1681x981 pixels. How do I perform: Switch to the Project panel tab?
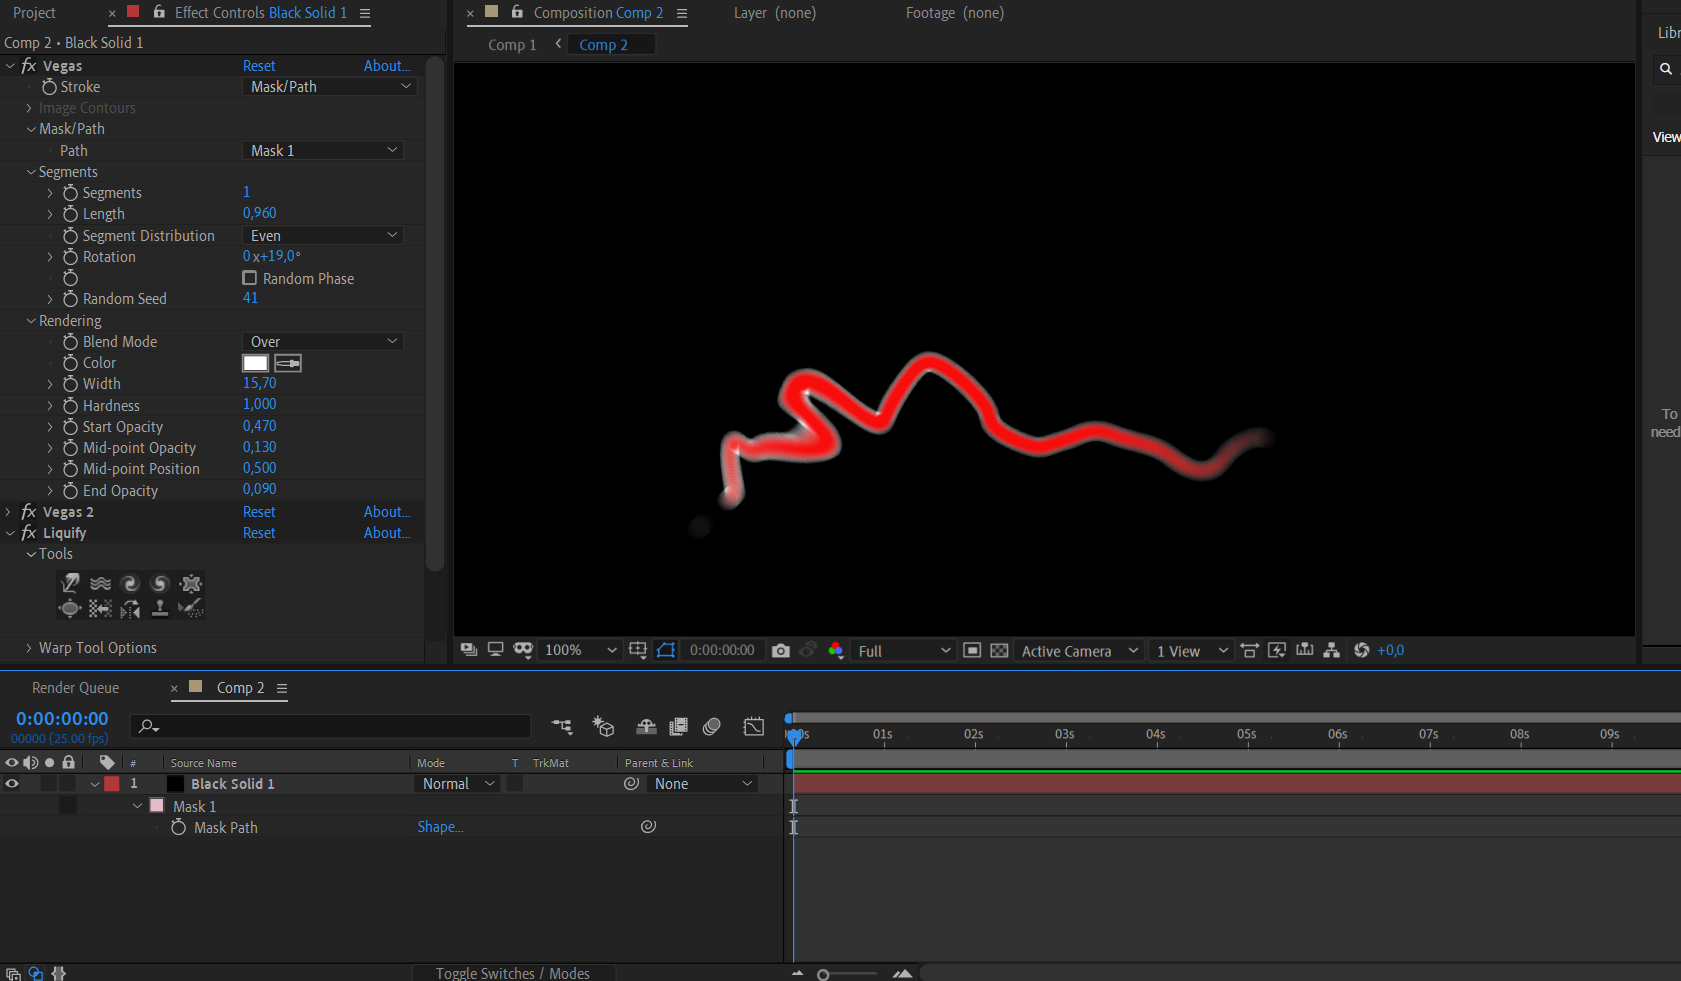[34, 13]
